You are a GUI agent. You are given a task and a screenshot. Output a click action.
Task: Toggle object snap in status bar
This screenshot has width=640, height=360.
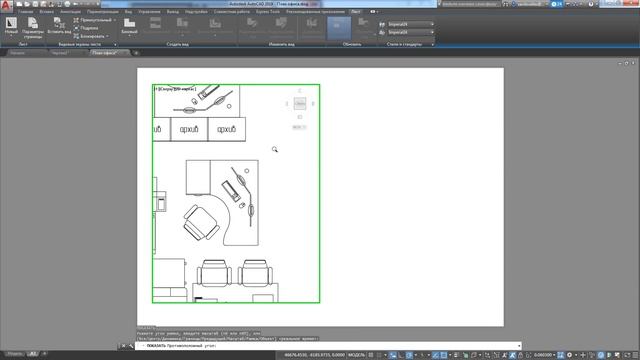click(x=444, y=355)
